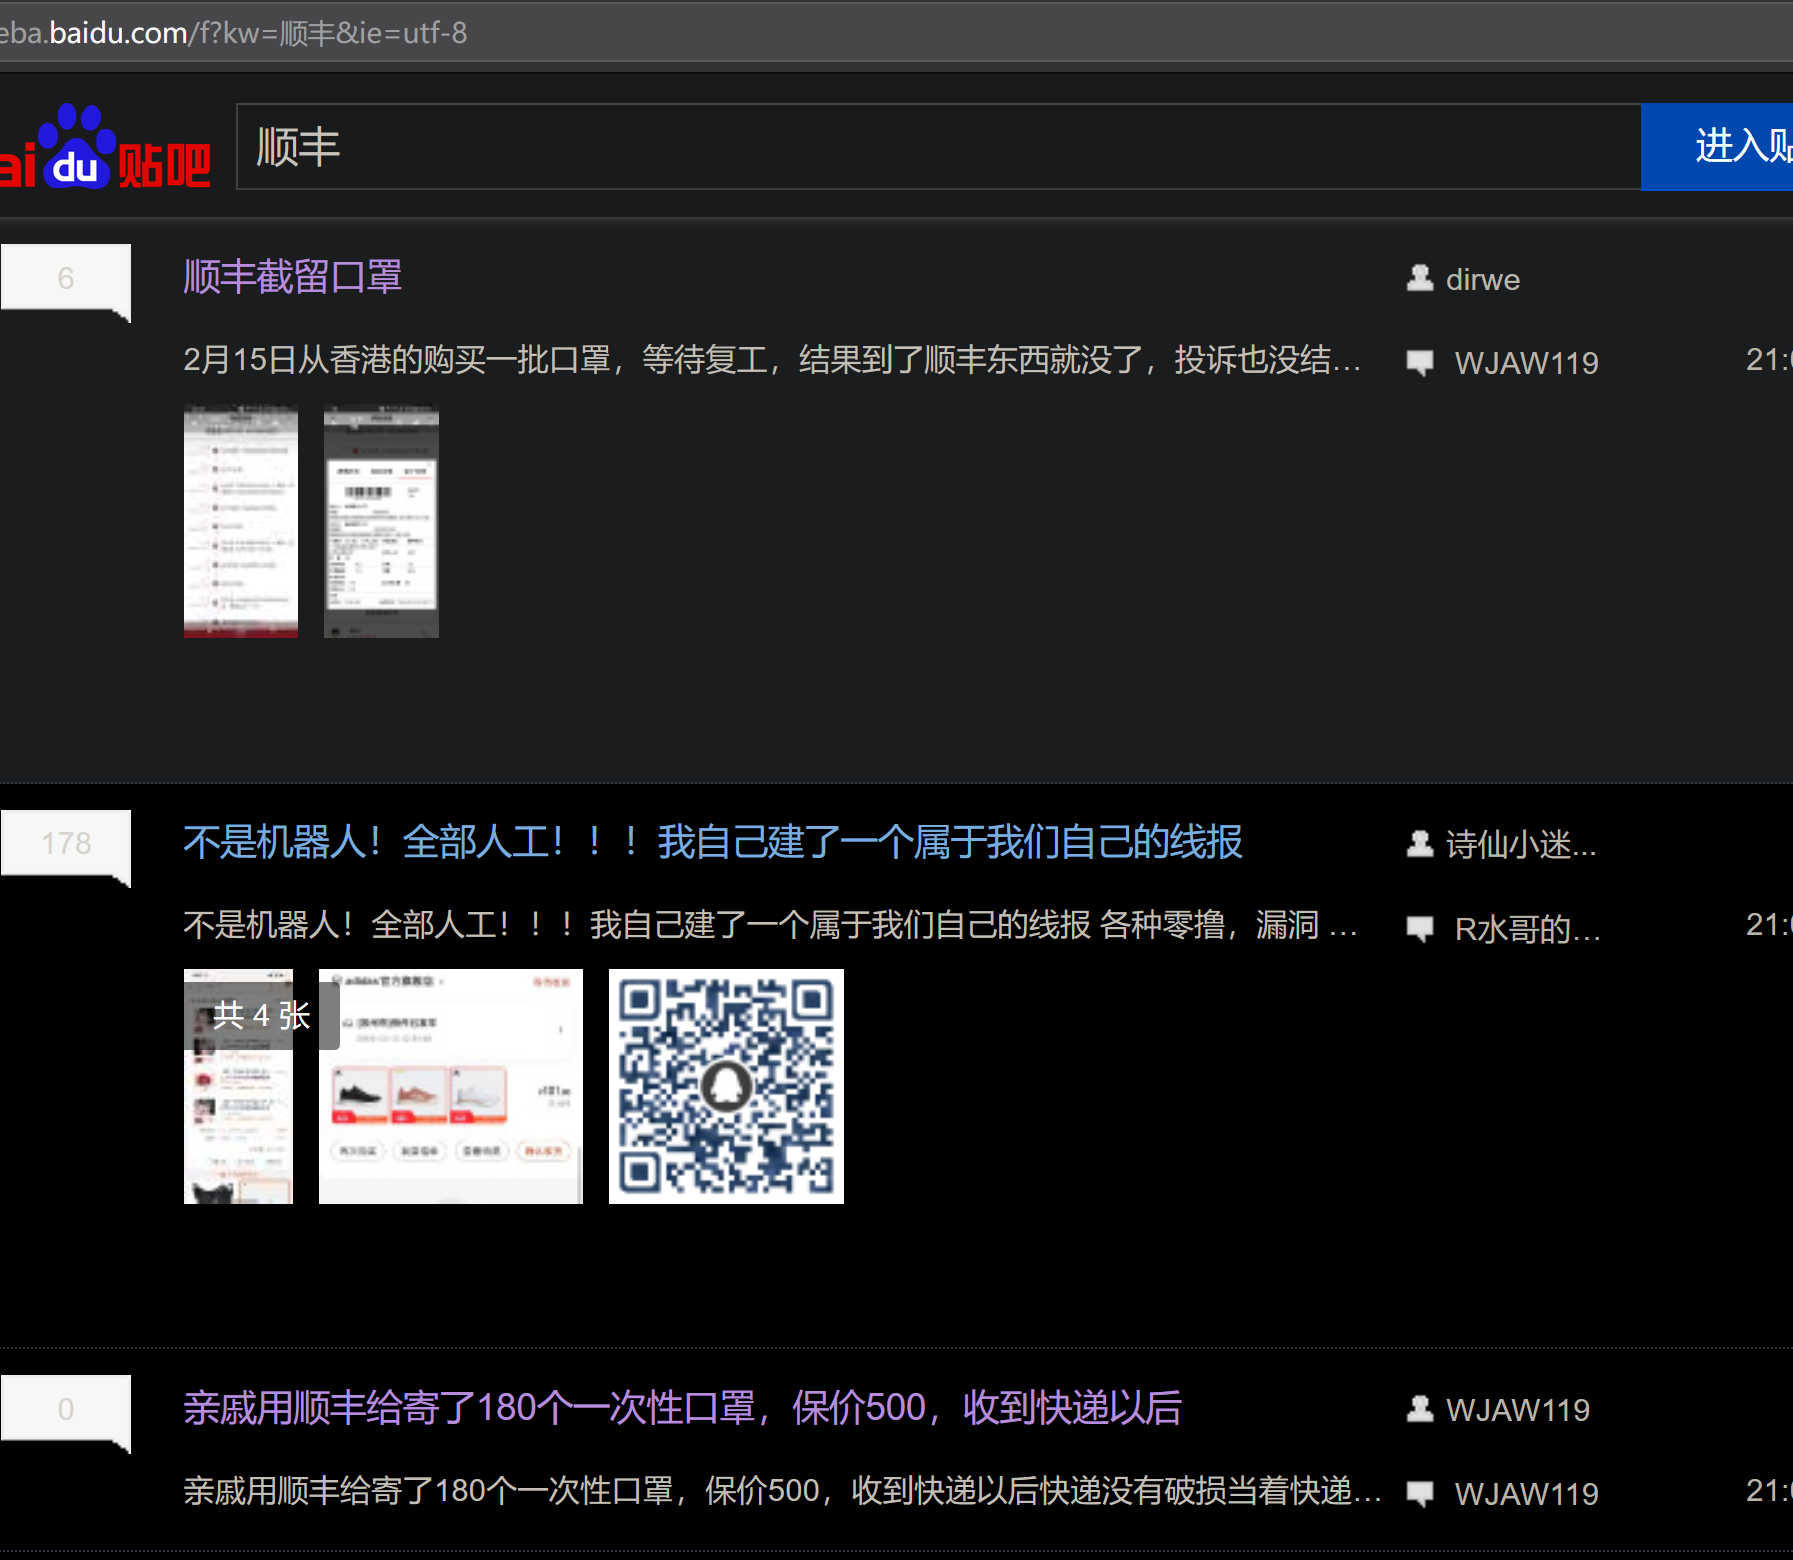Click author icon beside dirwe
This screenshot has width=1793, height=1560.
(x=1419, y=277)
